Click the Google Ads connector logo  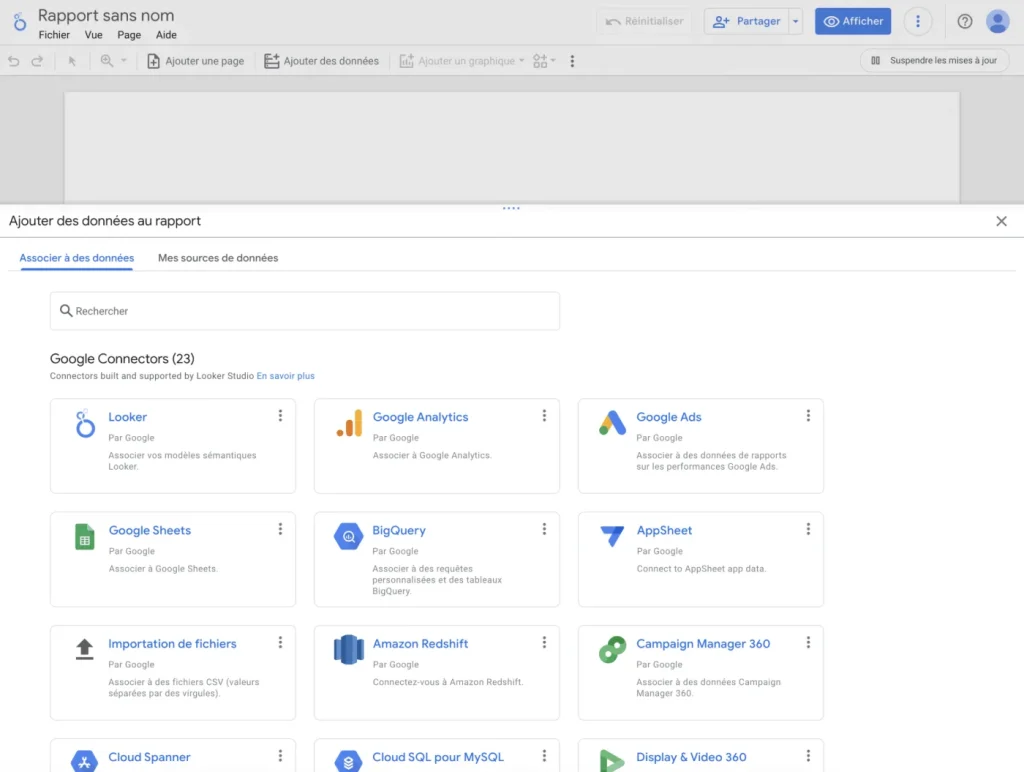[x=613, y=423]
